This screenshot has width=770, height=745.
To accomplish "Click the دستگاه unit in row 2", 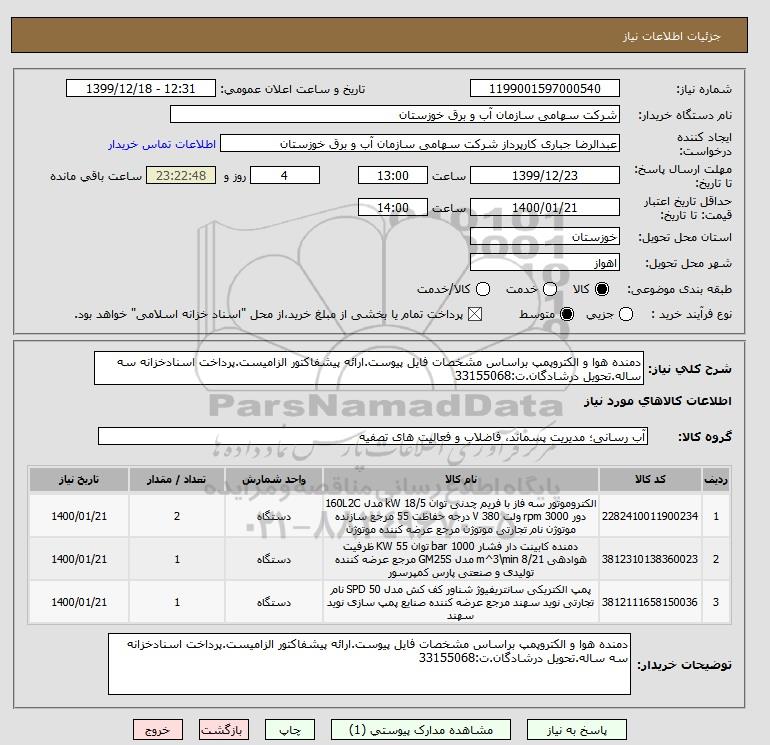I will pyautogui.click(x=274, y=559).
